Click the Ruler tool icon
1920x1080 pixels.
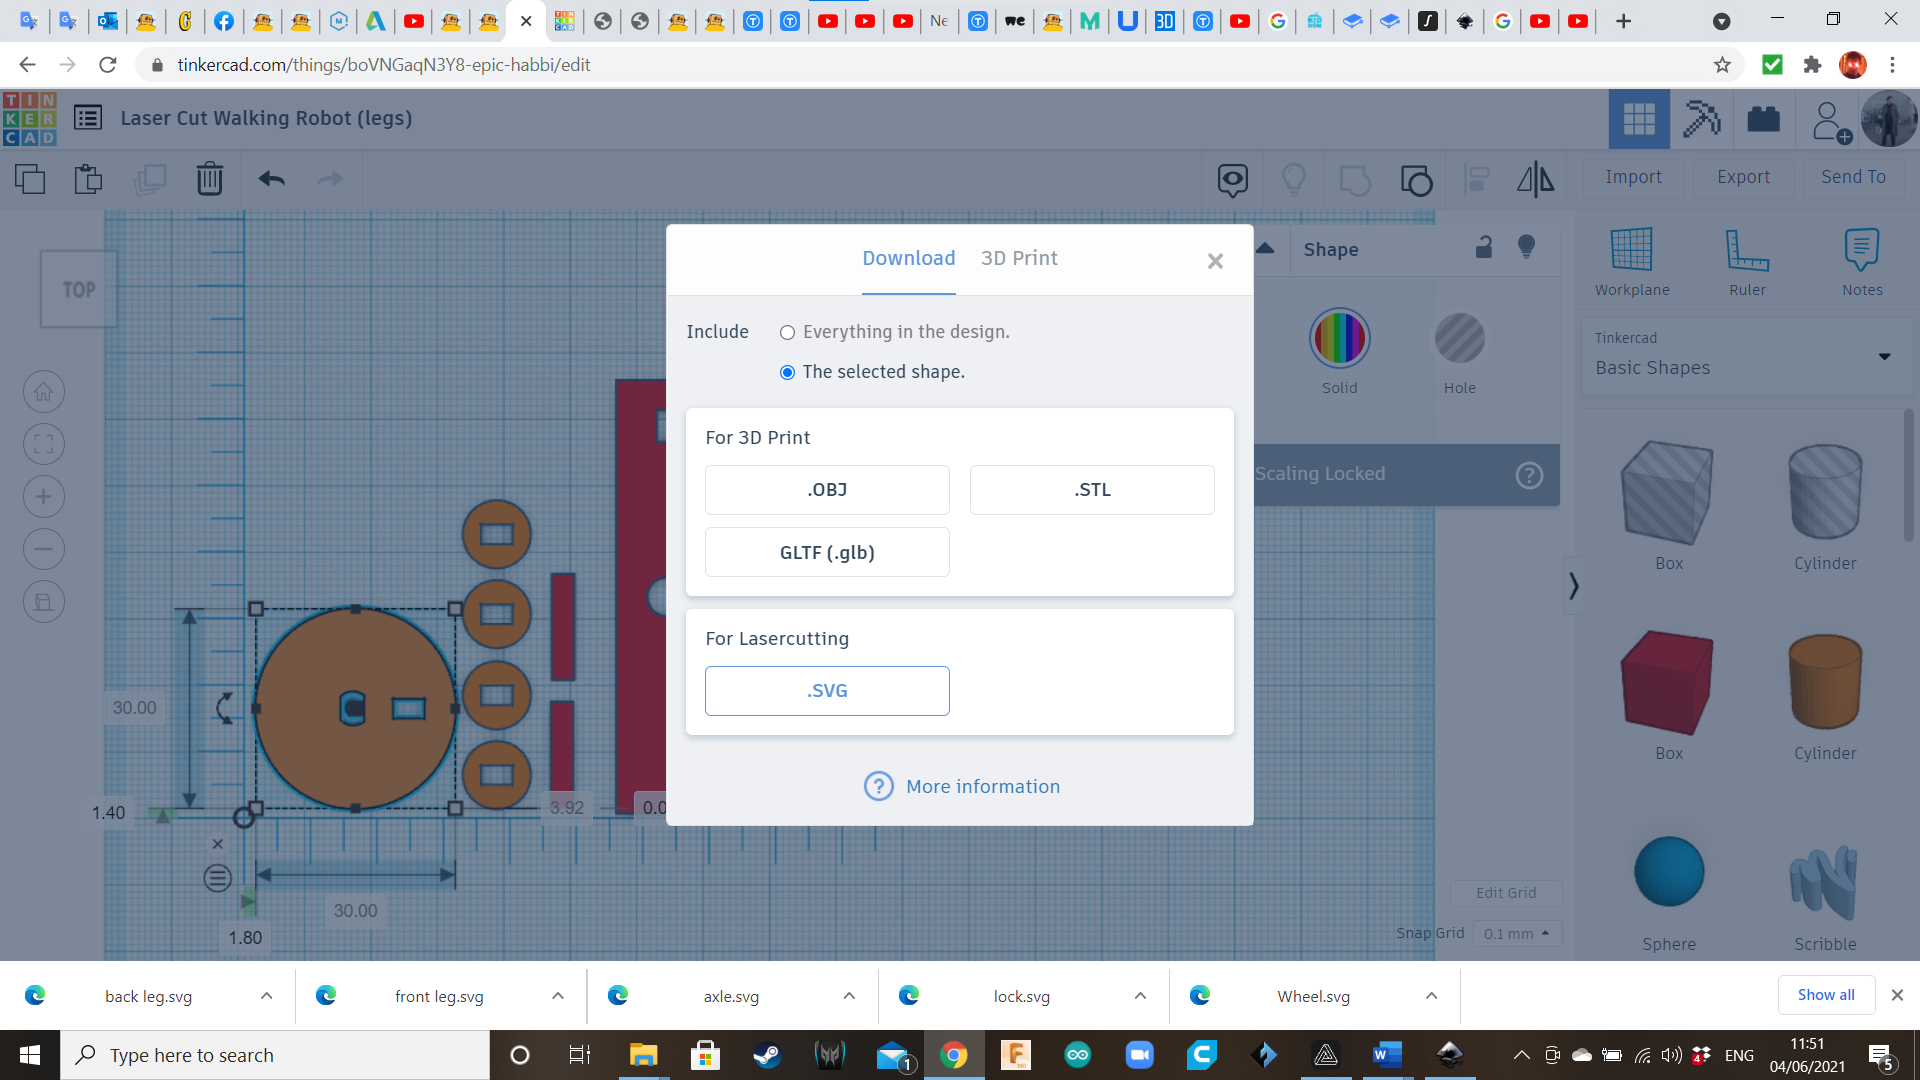click(1747, 250)
